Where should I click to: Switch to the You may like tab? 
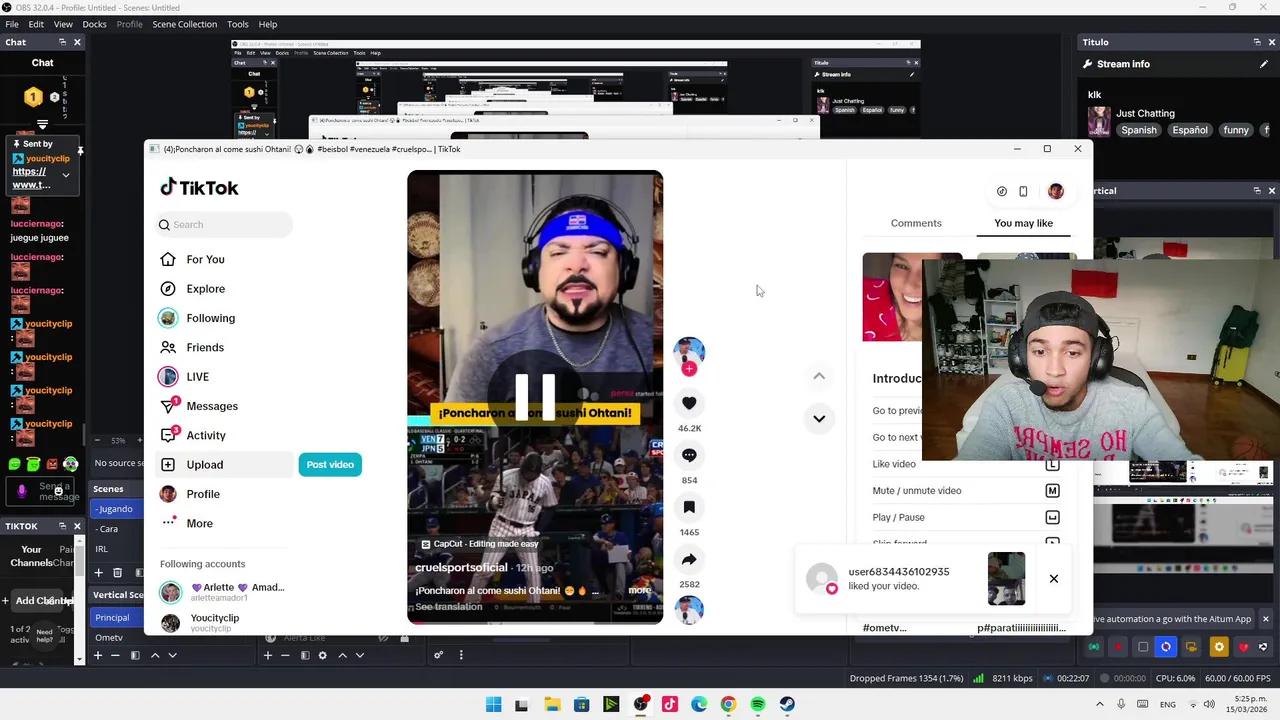coord(1023,223)
